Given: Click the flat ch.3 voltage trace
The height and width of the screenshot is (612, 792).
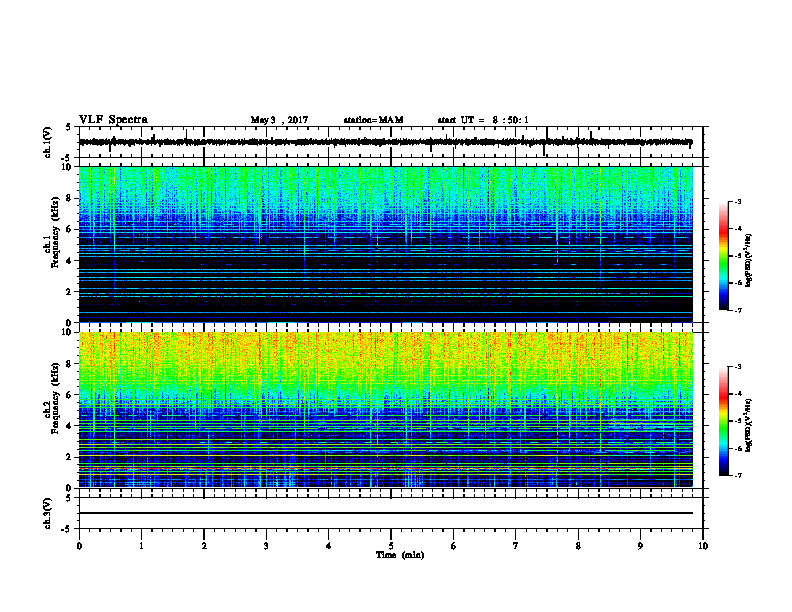Looking at the screenshot, I should [386, 513].
